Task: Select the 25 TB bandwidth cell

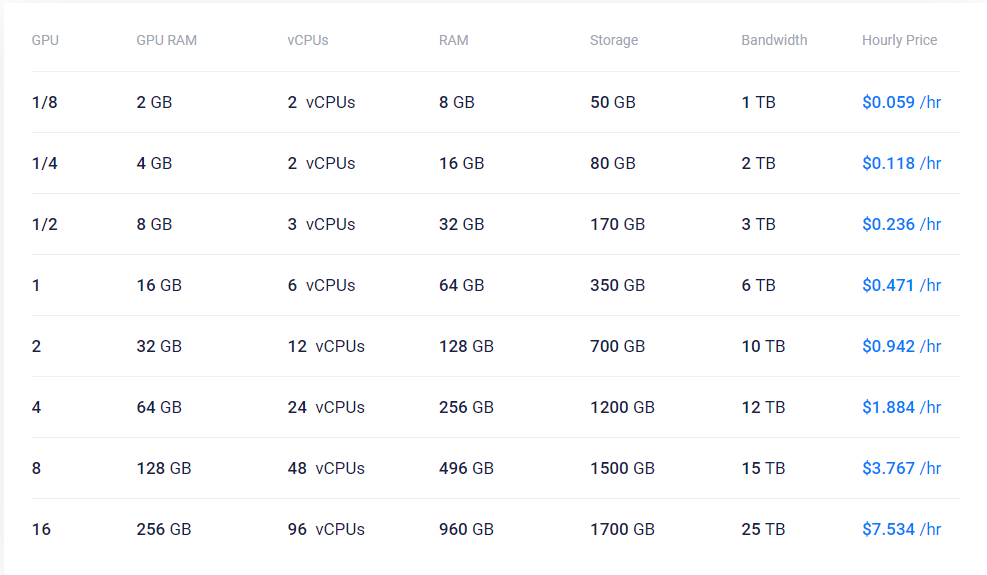Action: [764, 530]
